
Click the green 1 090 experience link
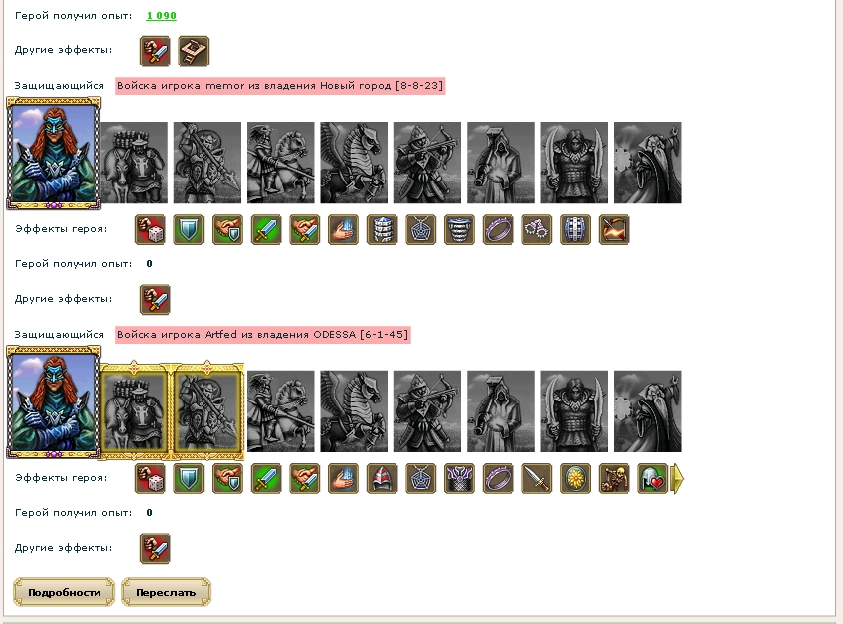click(161, 16)
